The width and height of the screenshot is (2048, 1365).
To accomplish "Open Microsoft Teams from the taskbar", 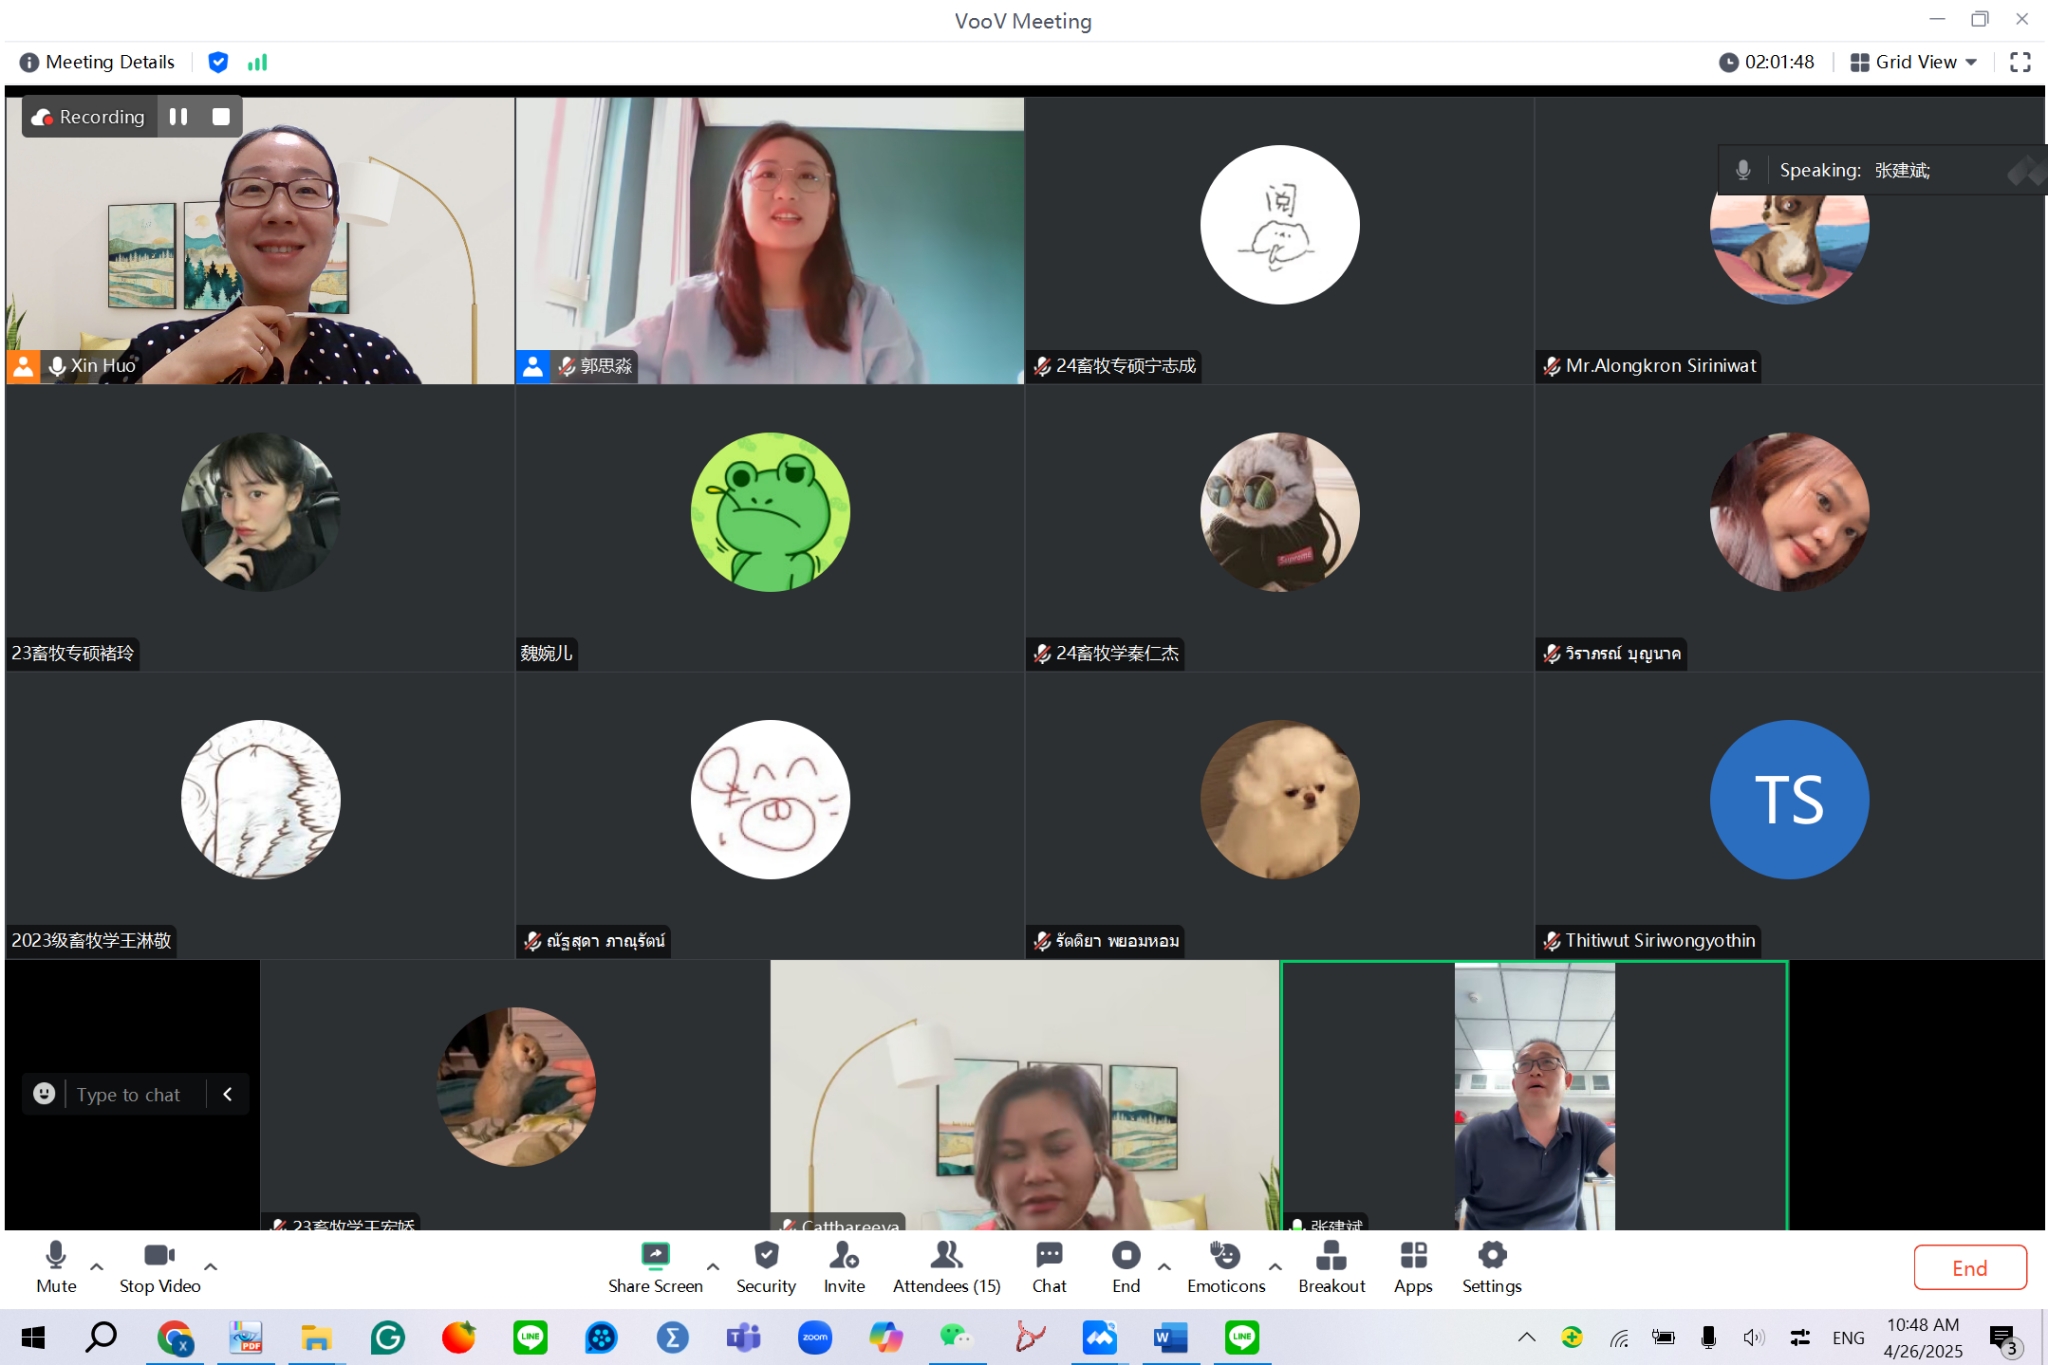I will [743, 1338].
